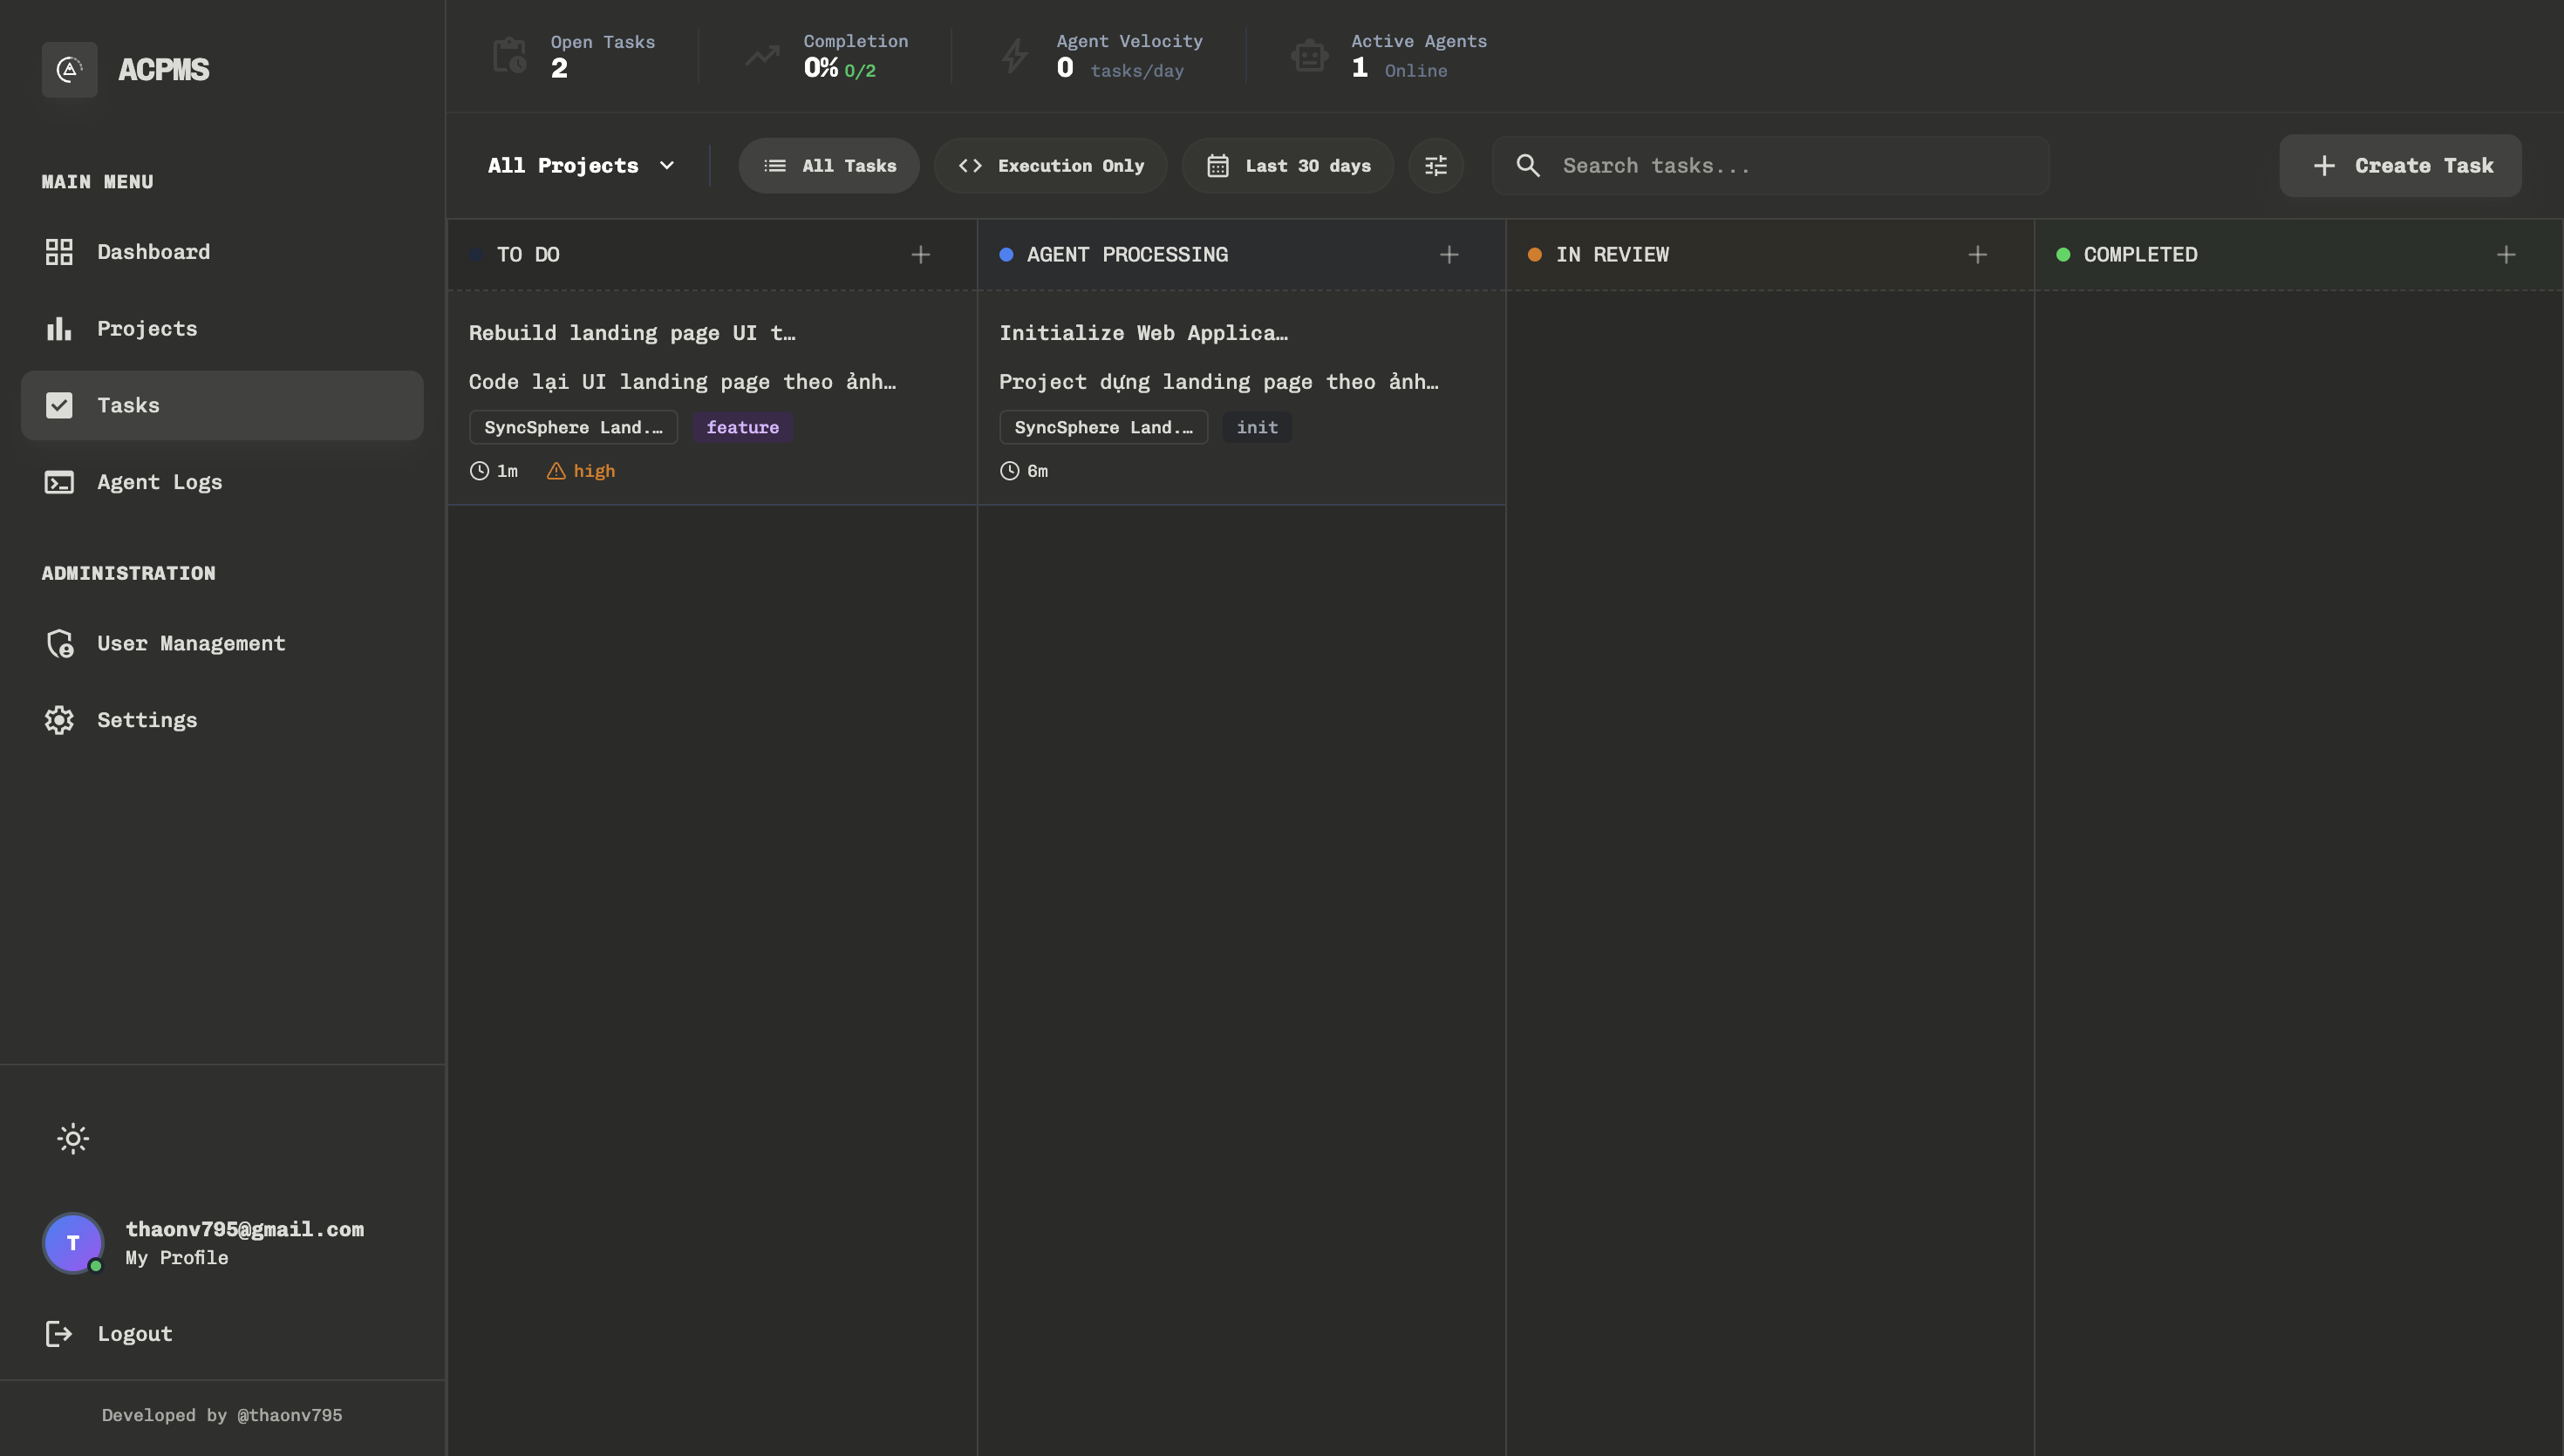Enable the Execution Only filter
Image resolution: width=2564 pixels, height=1456 pixels.
(1049, 165)
